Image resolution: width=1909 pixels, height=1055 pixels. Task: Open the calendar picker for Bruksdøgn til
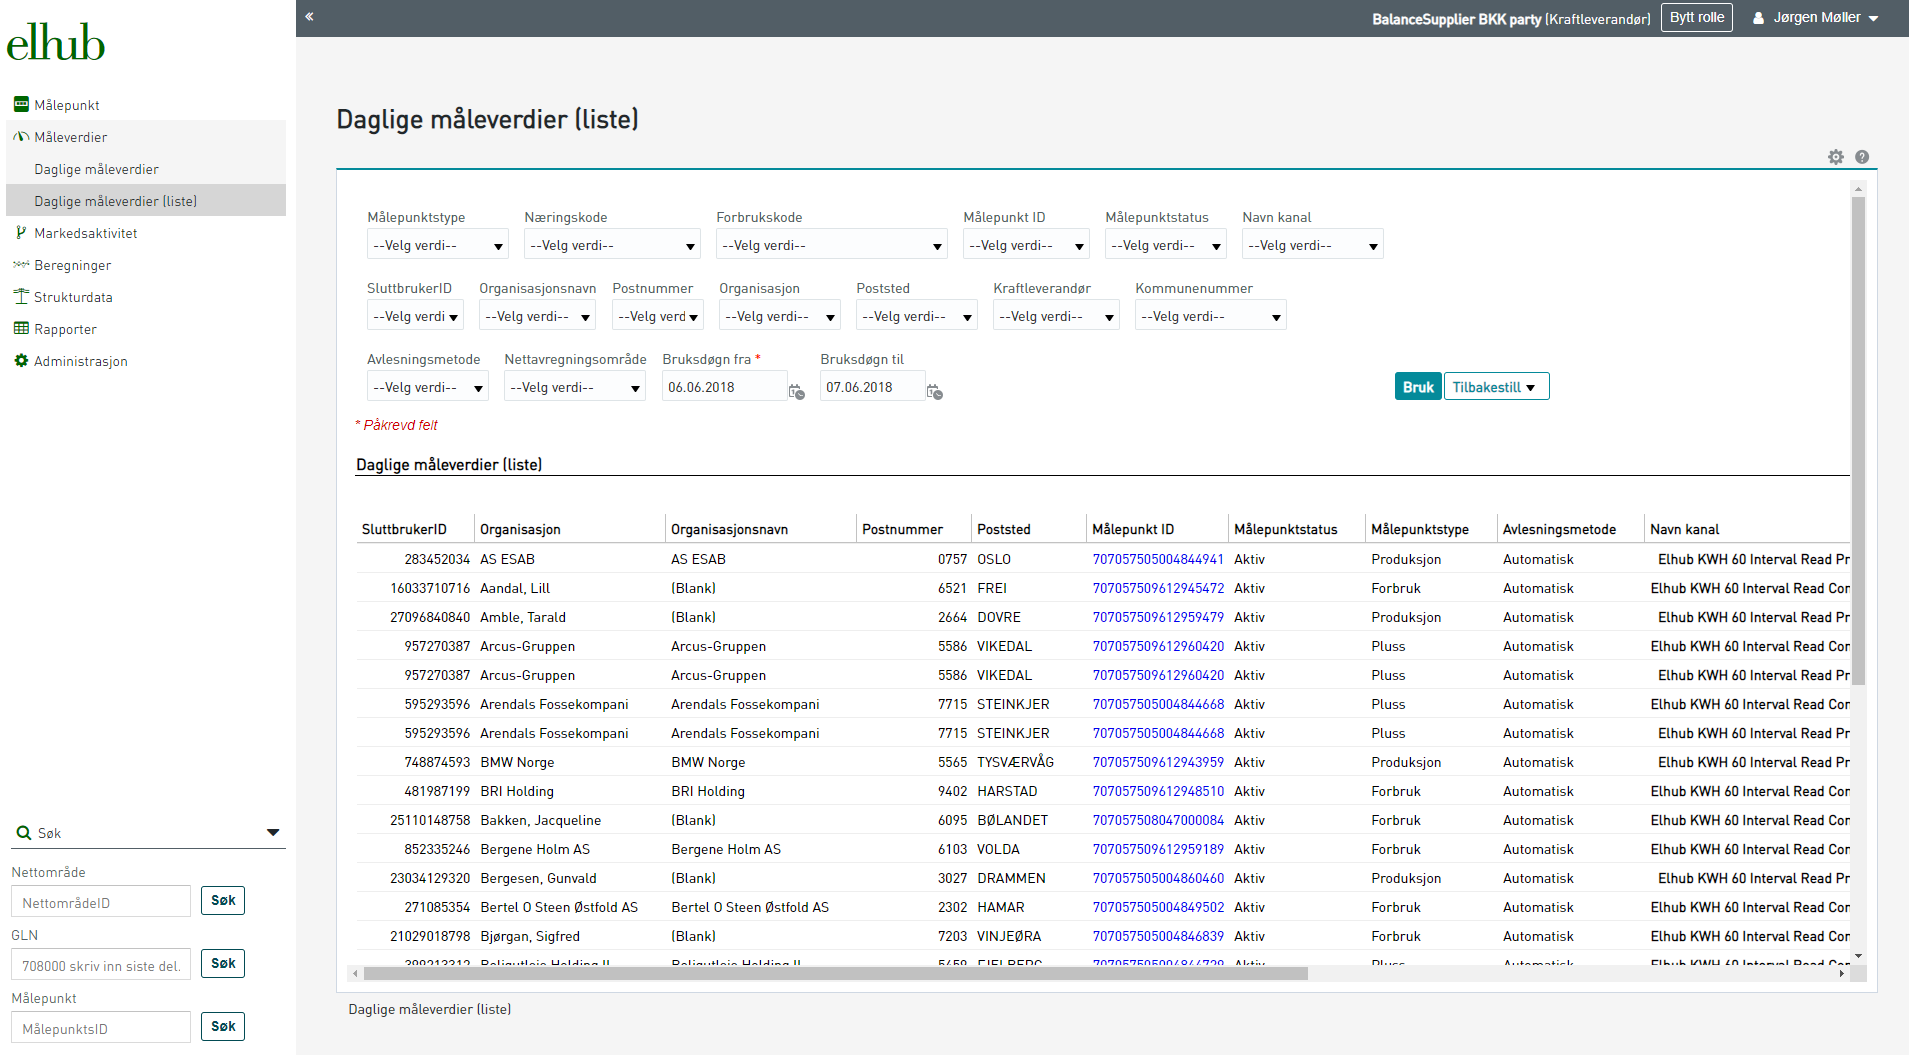point(935,391)
